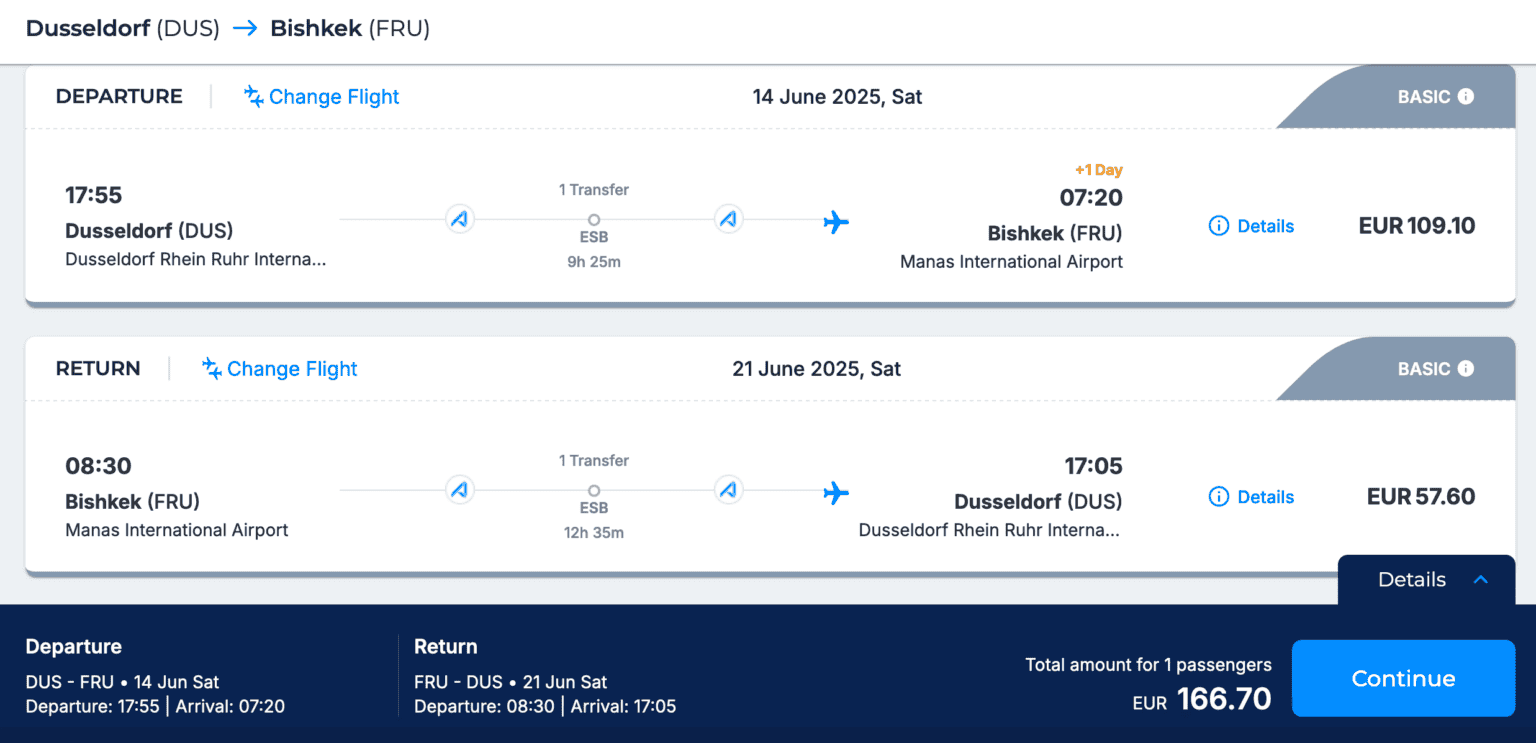Click the ESB transfer stop on departure flight

[x=594, y=220]
